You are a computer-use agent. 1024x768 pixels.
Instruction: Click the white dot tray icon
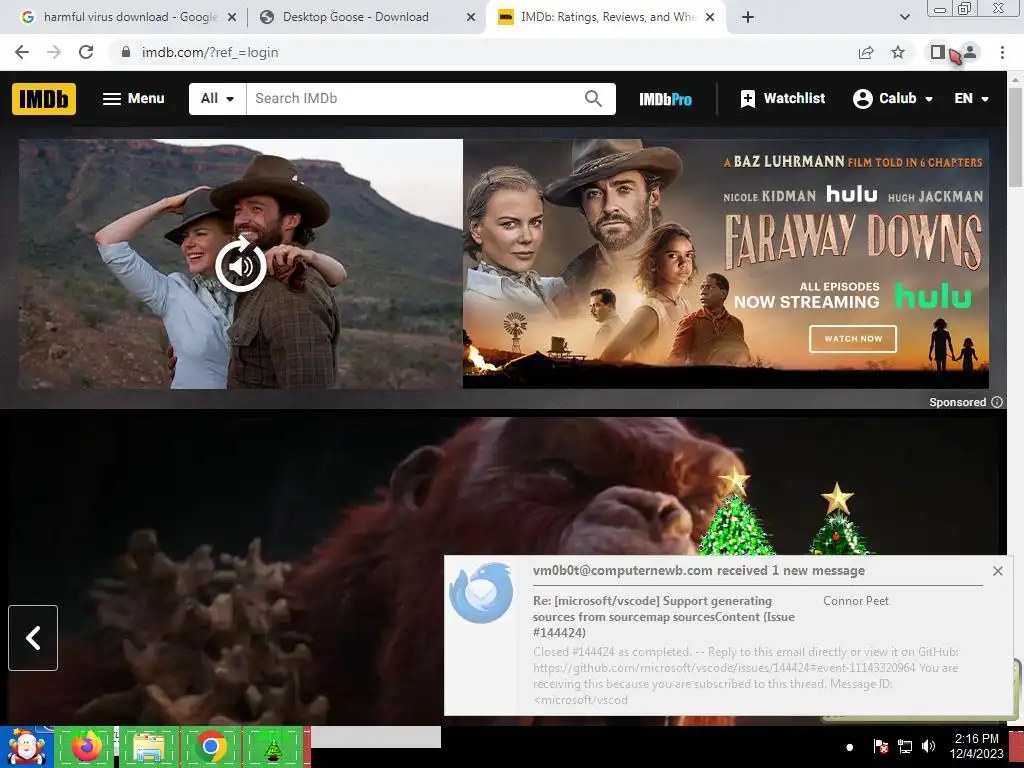[849, 747]
